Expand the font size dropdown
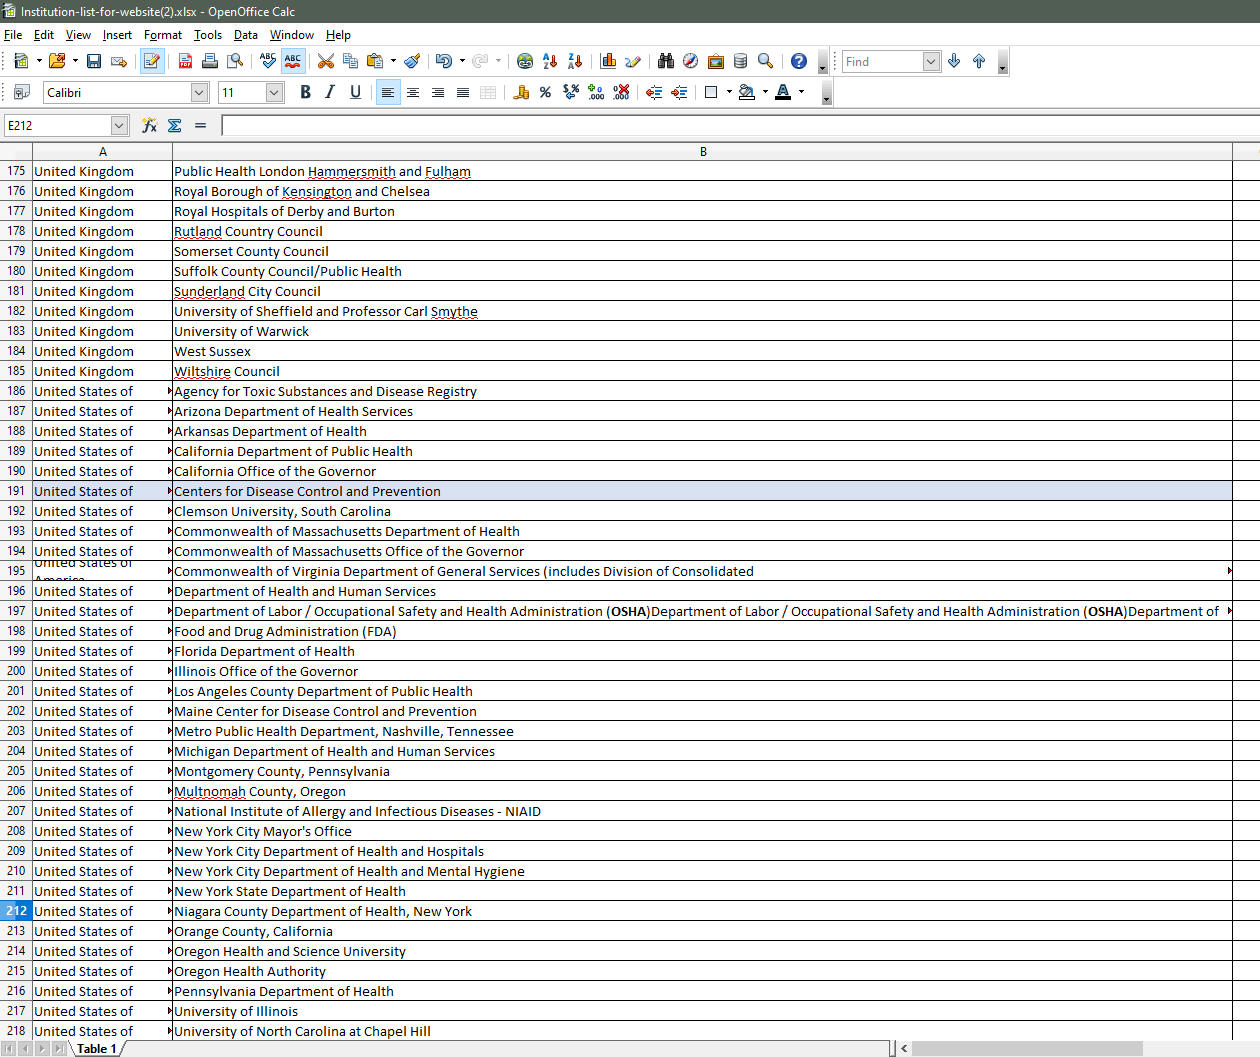1260x1057 pixels. pyautogui.click(x=274, y=92)
